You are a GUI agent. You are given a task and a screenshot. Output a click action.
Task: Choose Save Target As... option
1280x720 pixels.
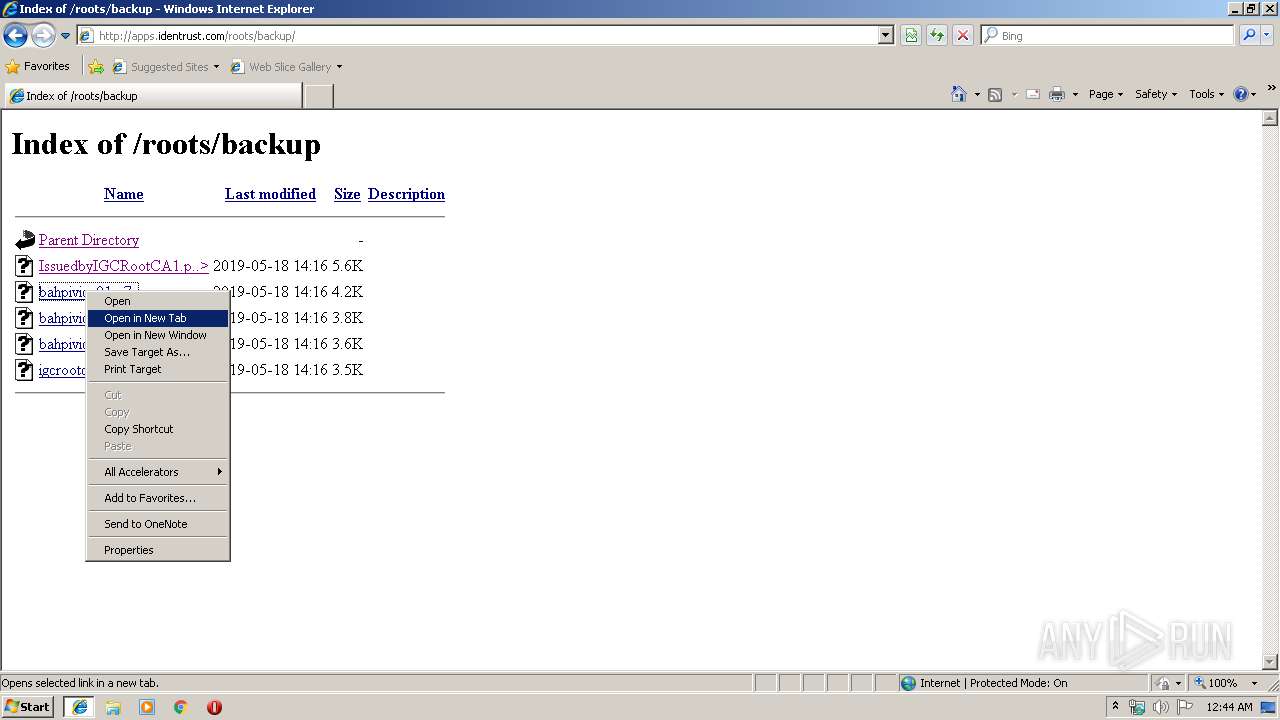tap(158, 352)
